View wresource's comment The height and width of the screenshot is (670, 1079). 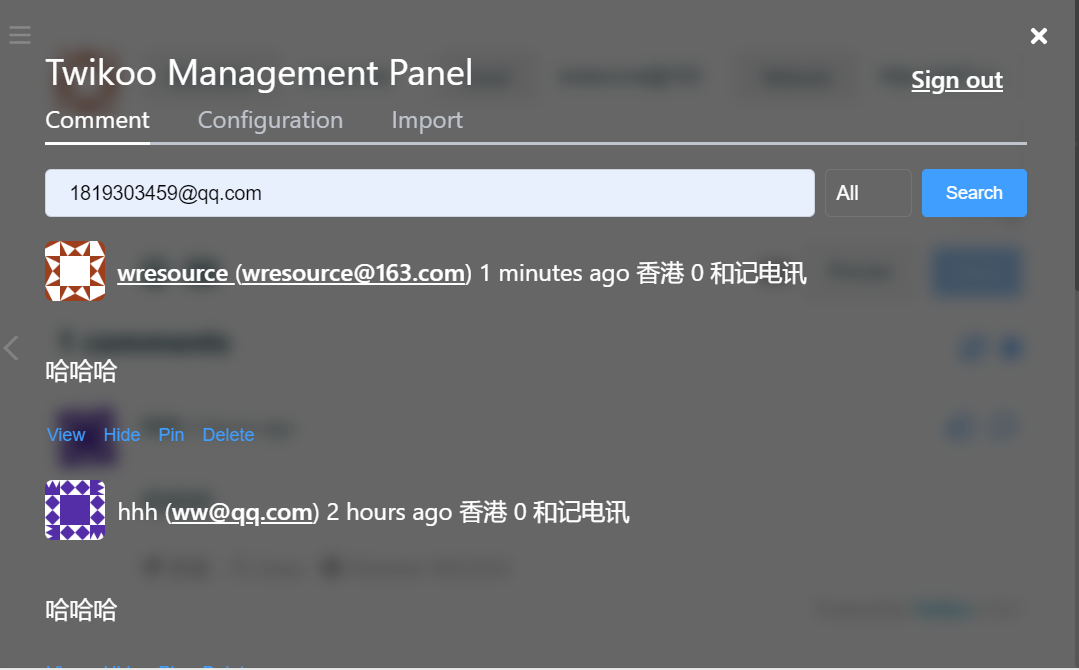(66, 435)
